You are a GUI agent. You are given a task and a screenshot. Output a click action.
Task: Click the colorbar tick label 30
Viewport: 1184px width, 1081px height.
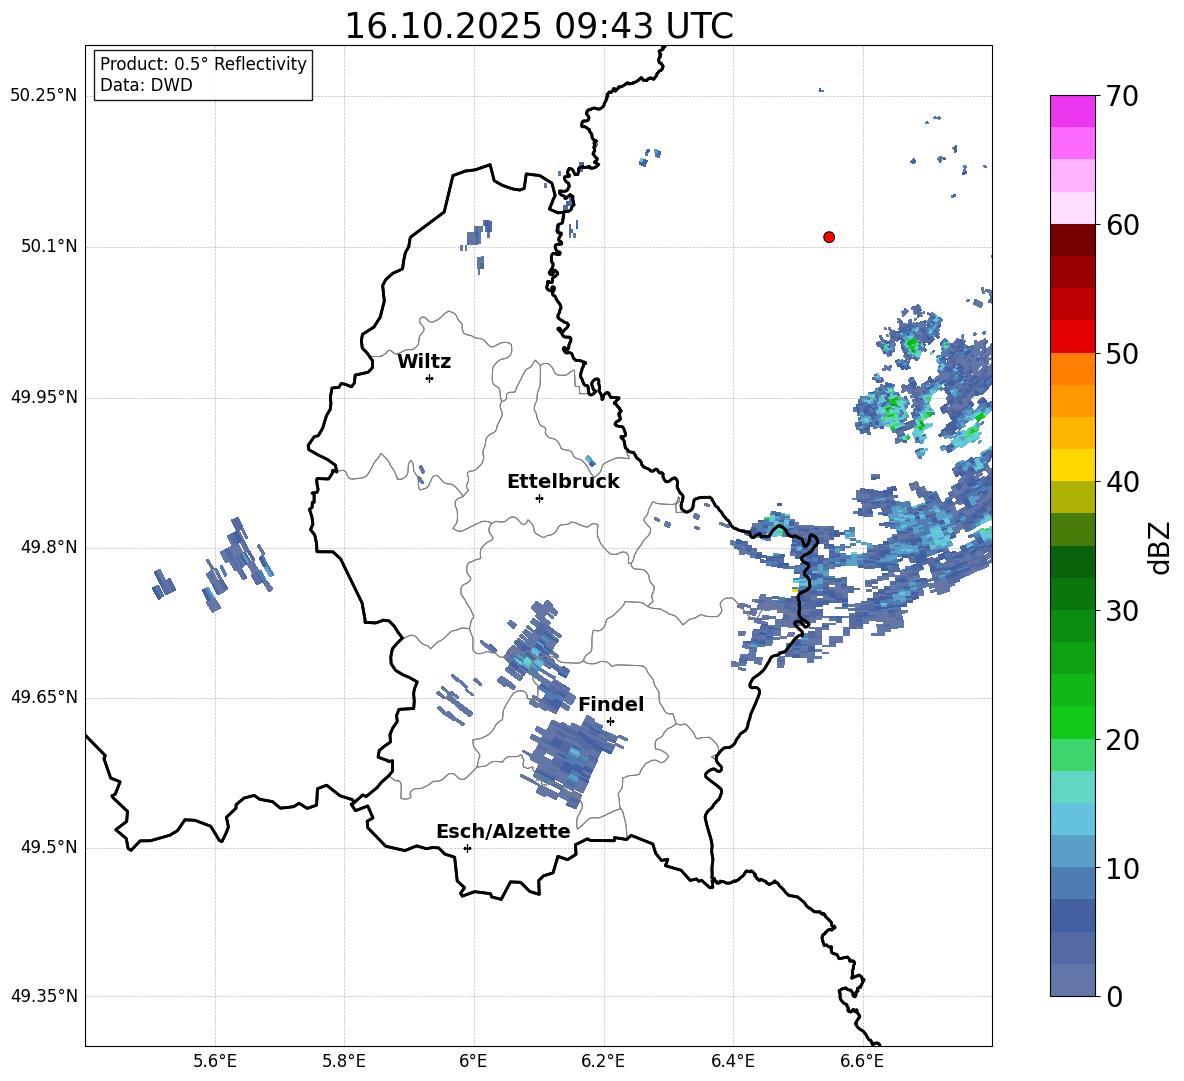(1122, 611)
